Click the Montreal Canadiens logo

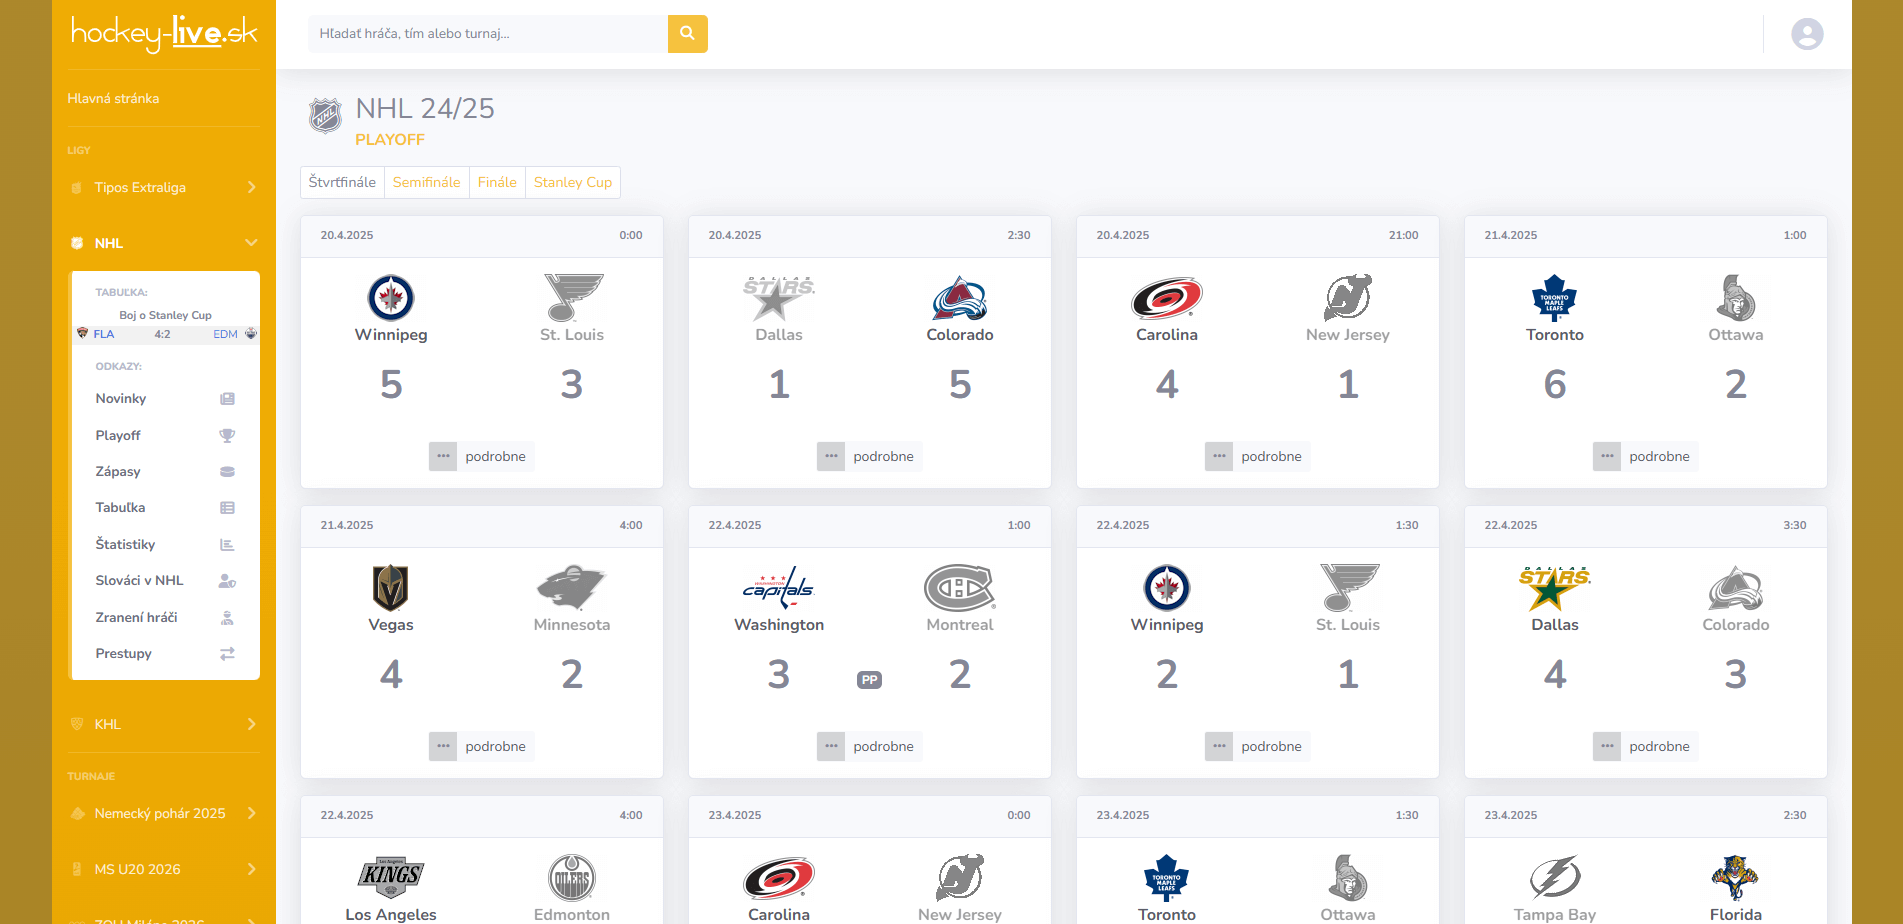click(960, 587)
